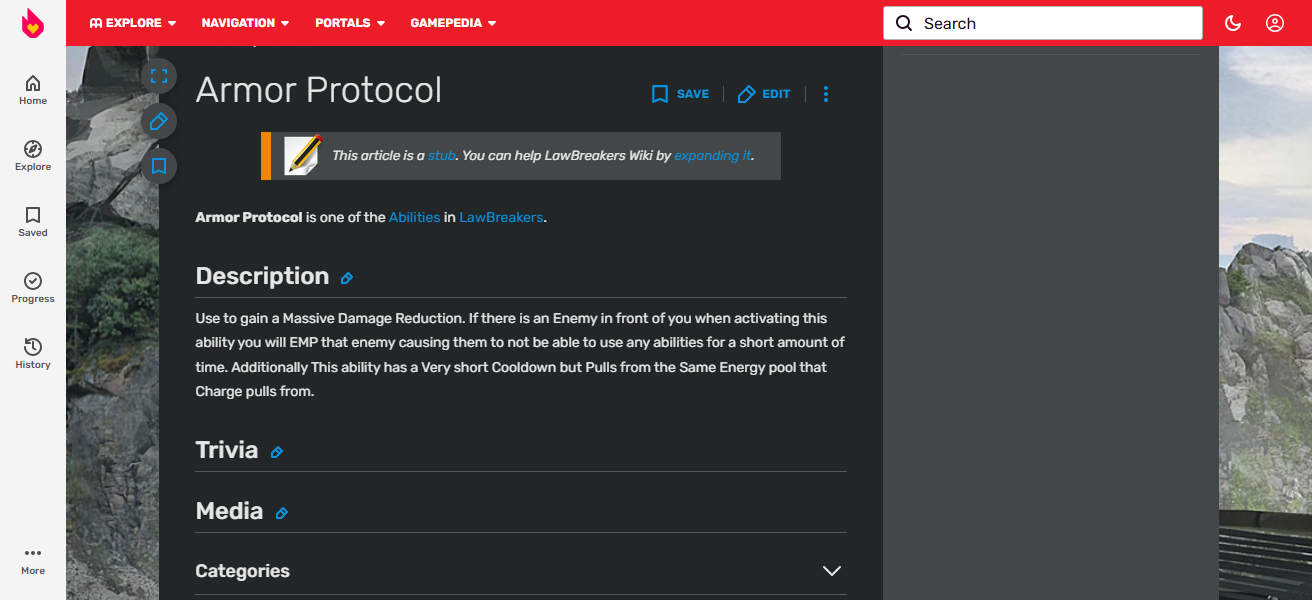This screenshot has width=1312, height=600.
Task: Follow the stub link
Action: coord(442,156)
